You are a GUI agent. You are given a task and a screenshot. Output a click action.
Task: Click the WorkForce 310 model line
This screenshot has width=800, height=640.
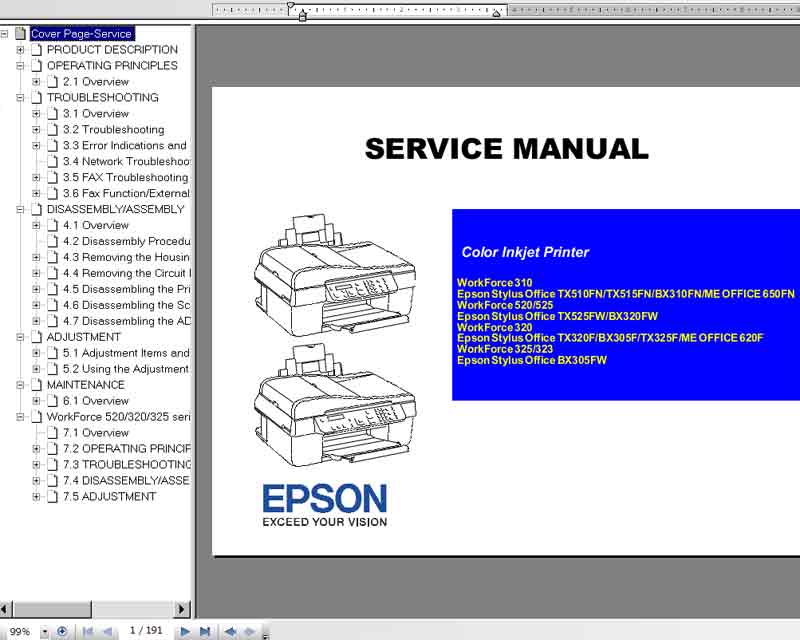click(x=494, y=282)
